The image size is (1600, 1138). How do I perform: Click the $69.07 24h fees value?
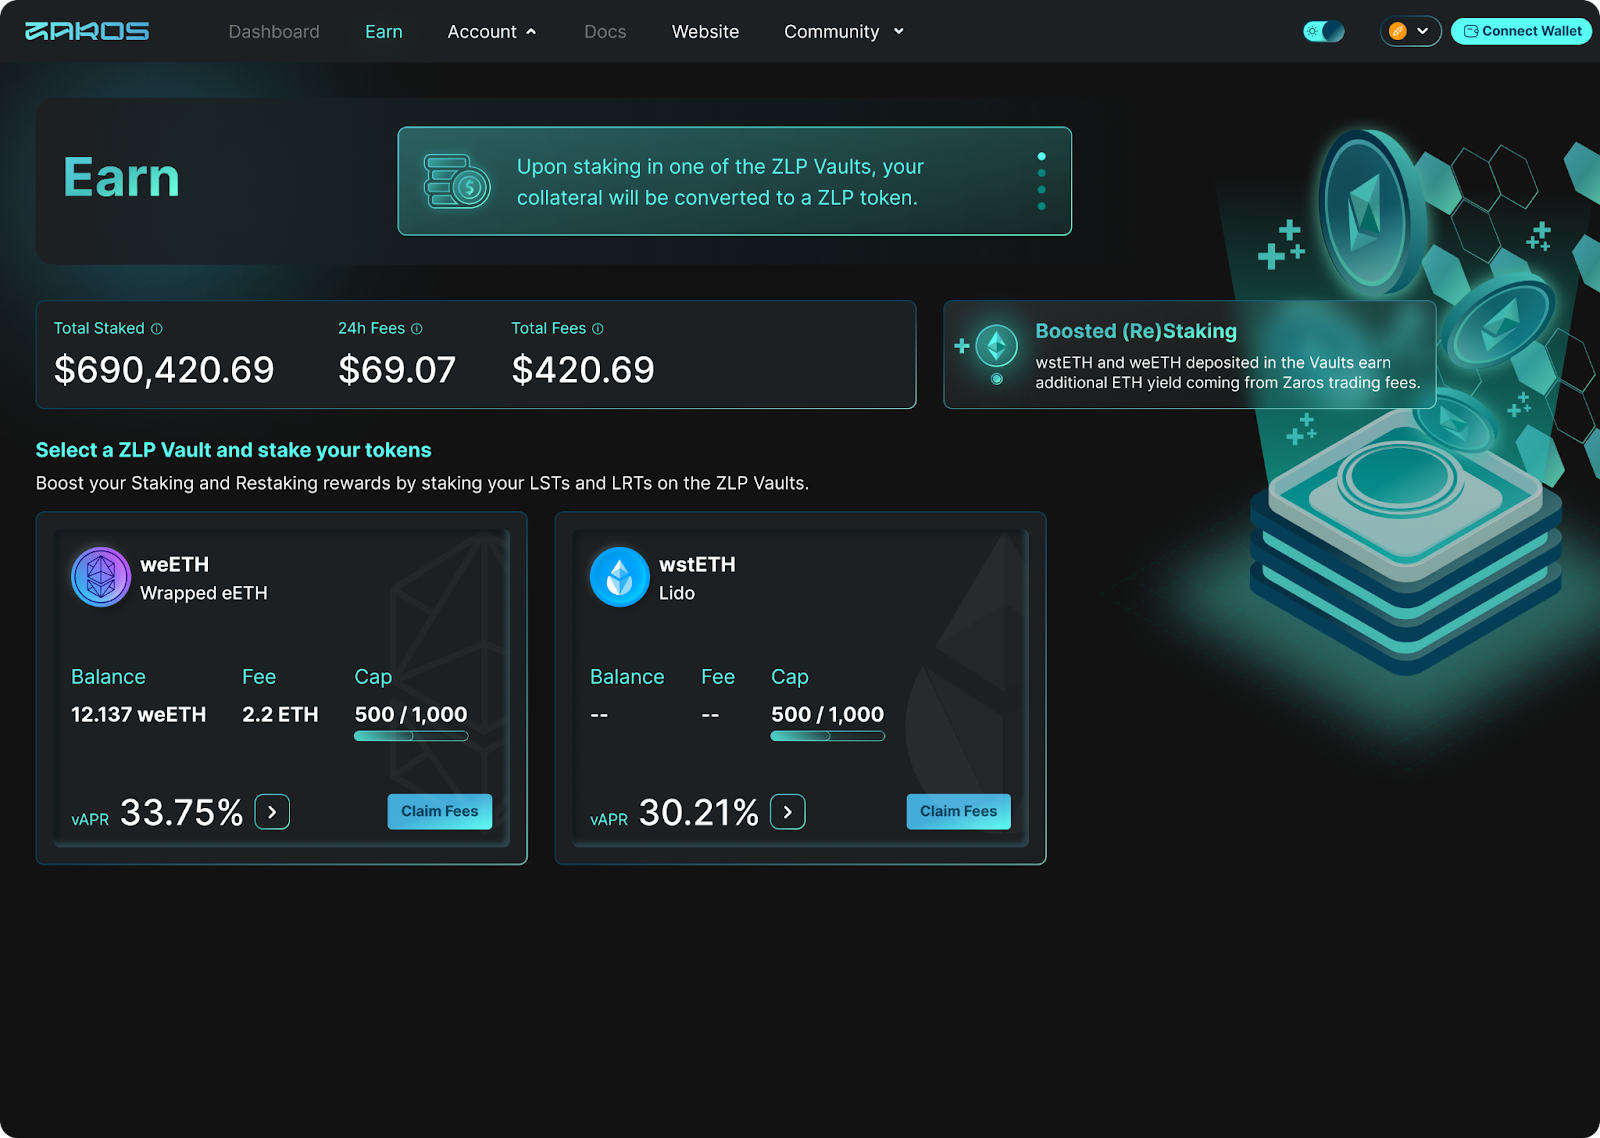click(397, 370)
